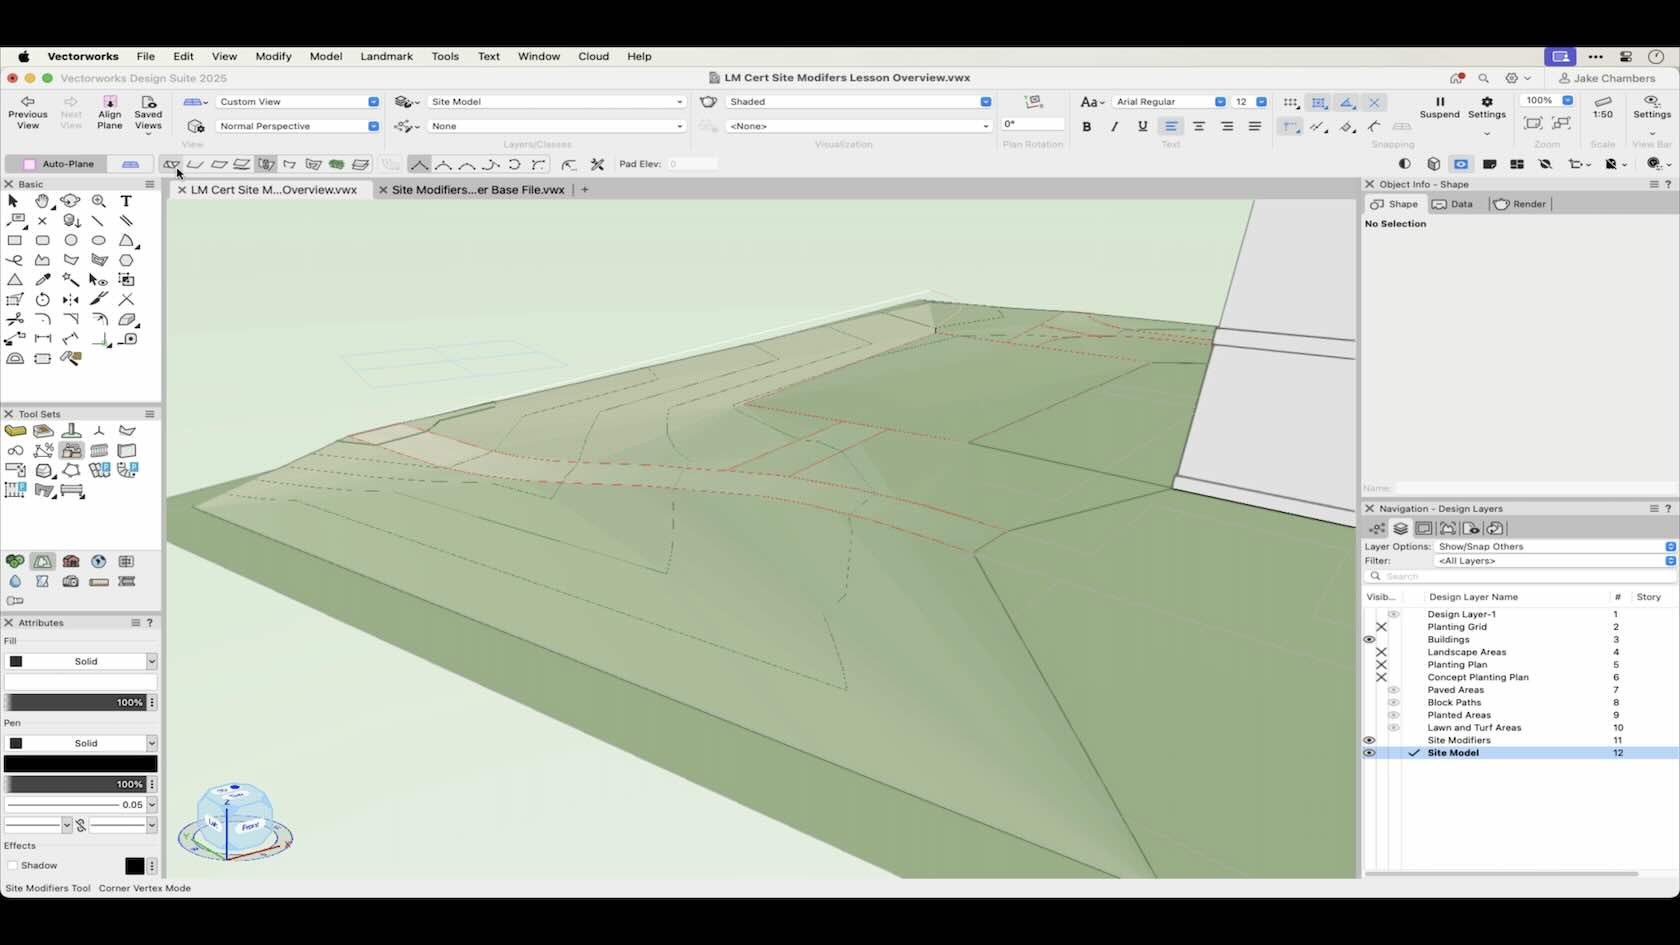This screenshot has width=1680, height=945.
Task: Toggle visibility of the Buildings layer
Action: (x=1370, y=640)
